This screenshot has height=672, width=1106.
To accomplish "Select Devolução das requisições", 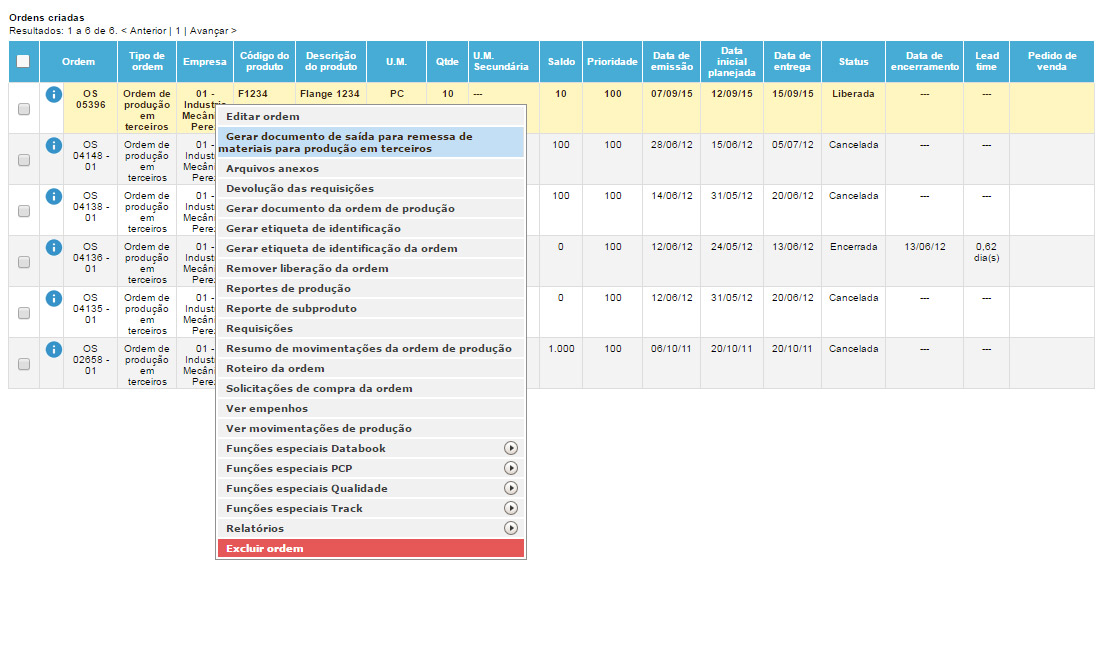I will pyautogui.click(x=371, y=188).
